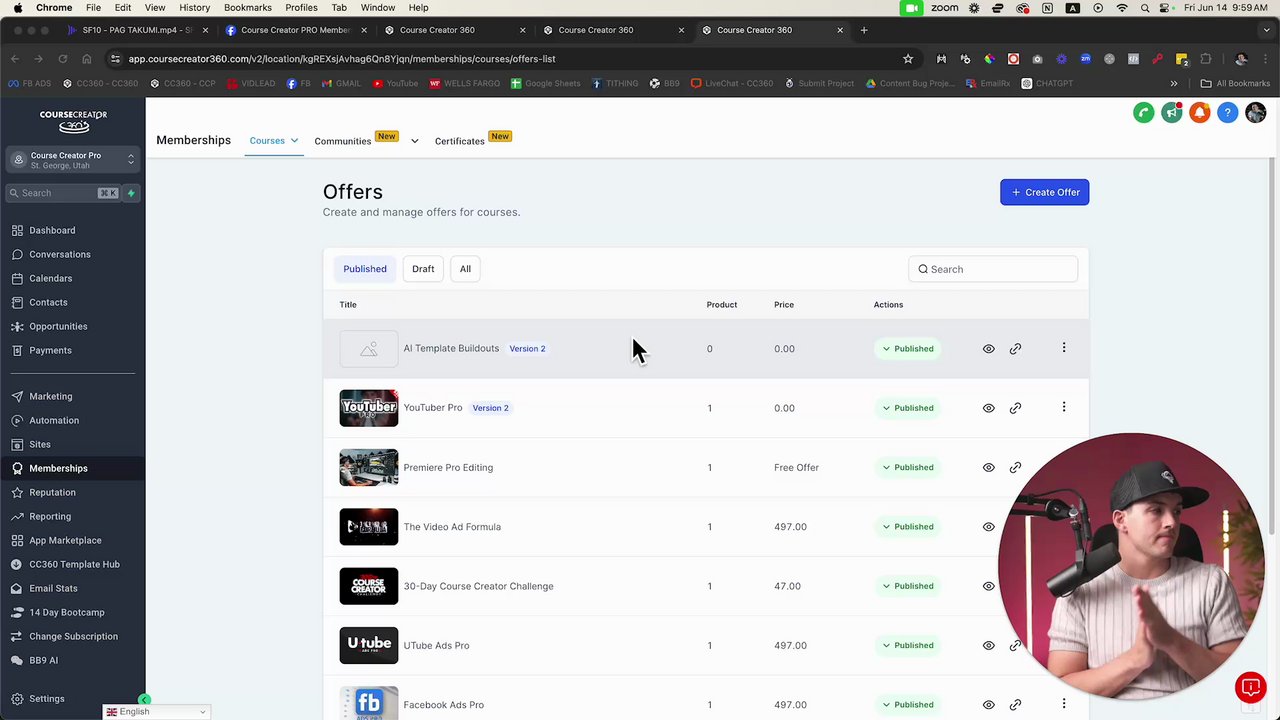This screenshot has height=720, width=1280.
Task: Open YouTuber Pro published status dropdown
Action: click(908, 408)
